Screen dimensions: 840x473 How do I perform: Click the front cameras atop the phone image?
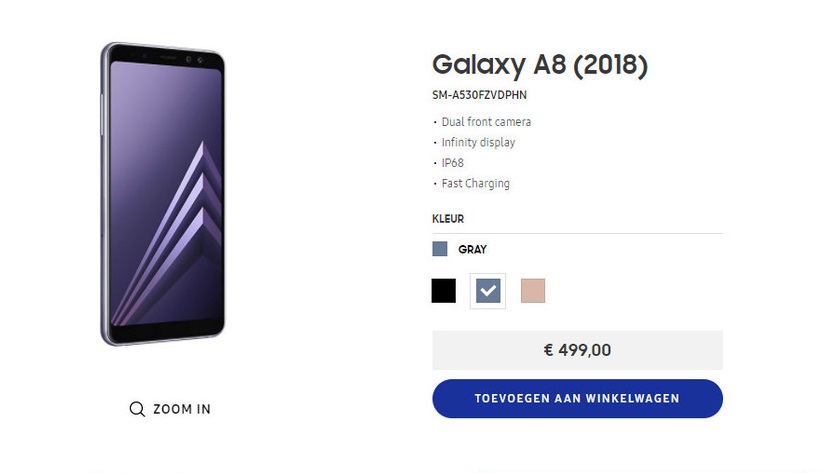[194, 57]
